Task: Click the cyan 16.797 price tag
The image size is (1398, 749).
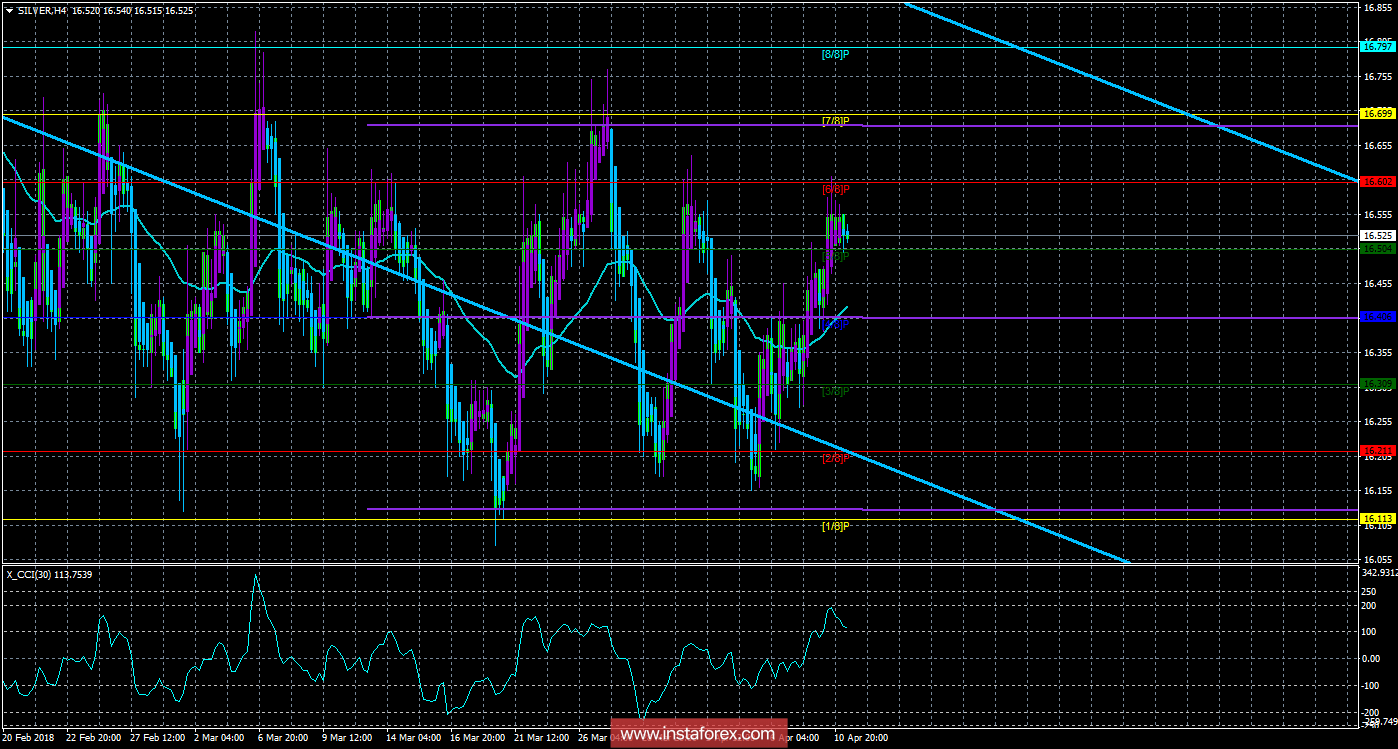Action: [1377, 46]
